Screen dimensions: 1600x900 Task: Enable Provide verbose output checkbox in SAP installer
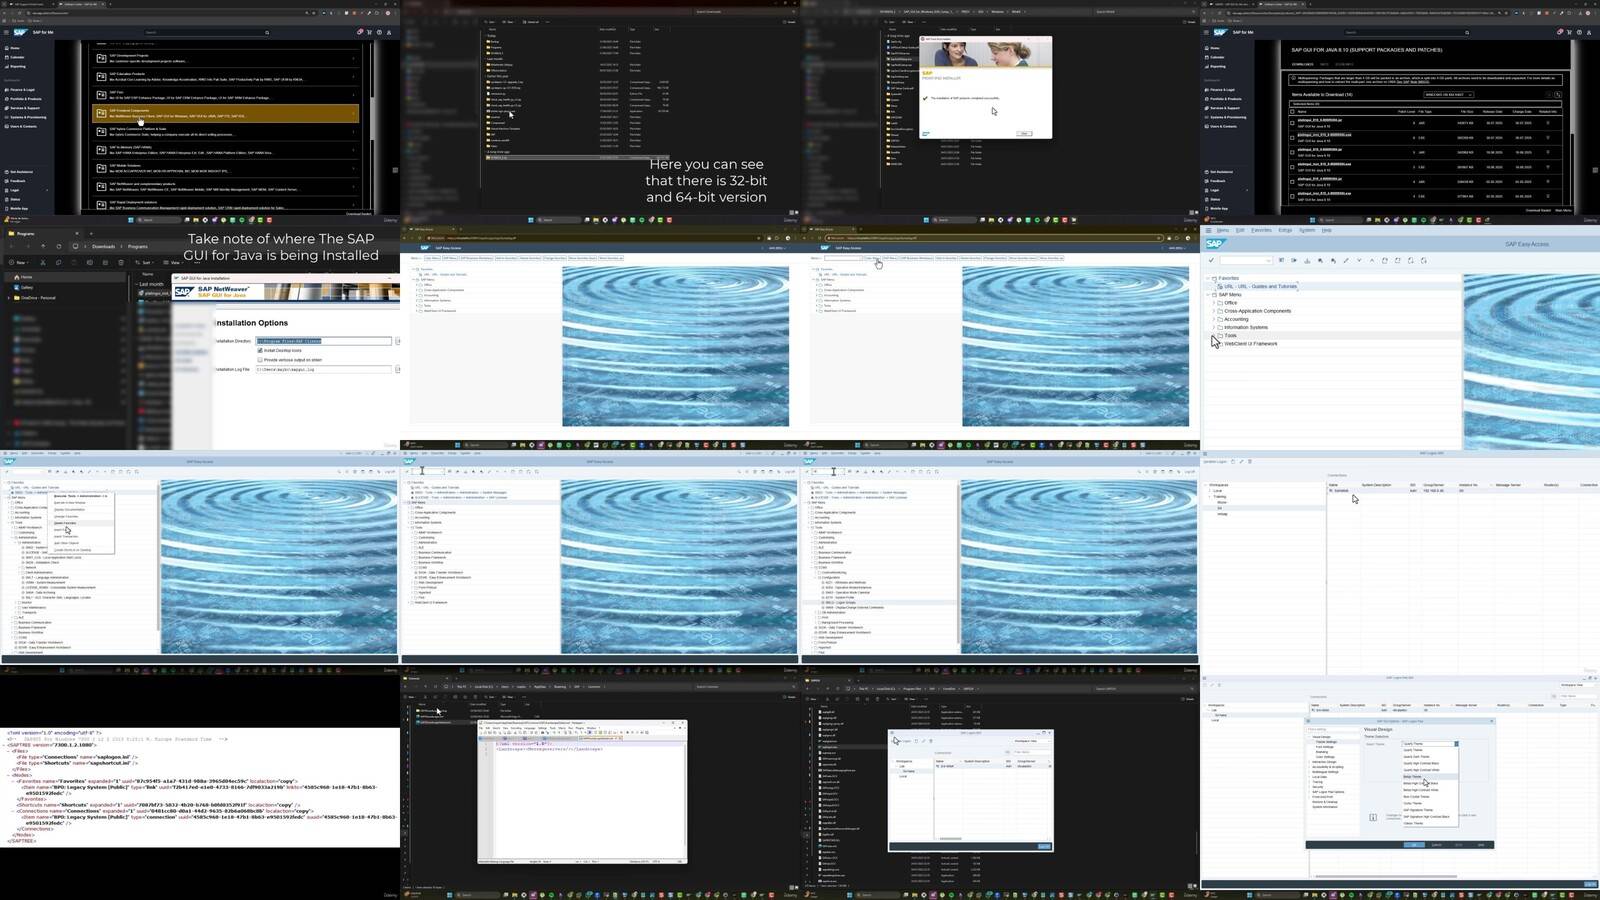point(260,360)
